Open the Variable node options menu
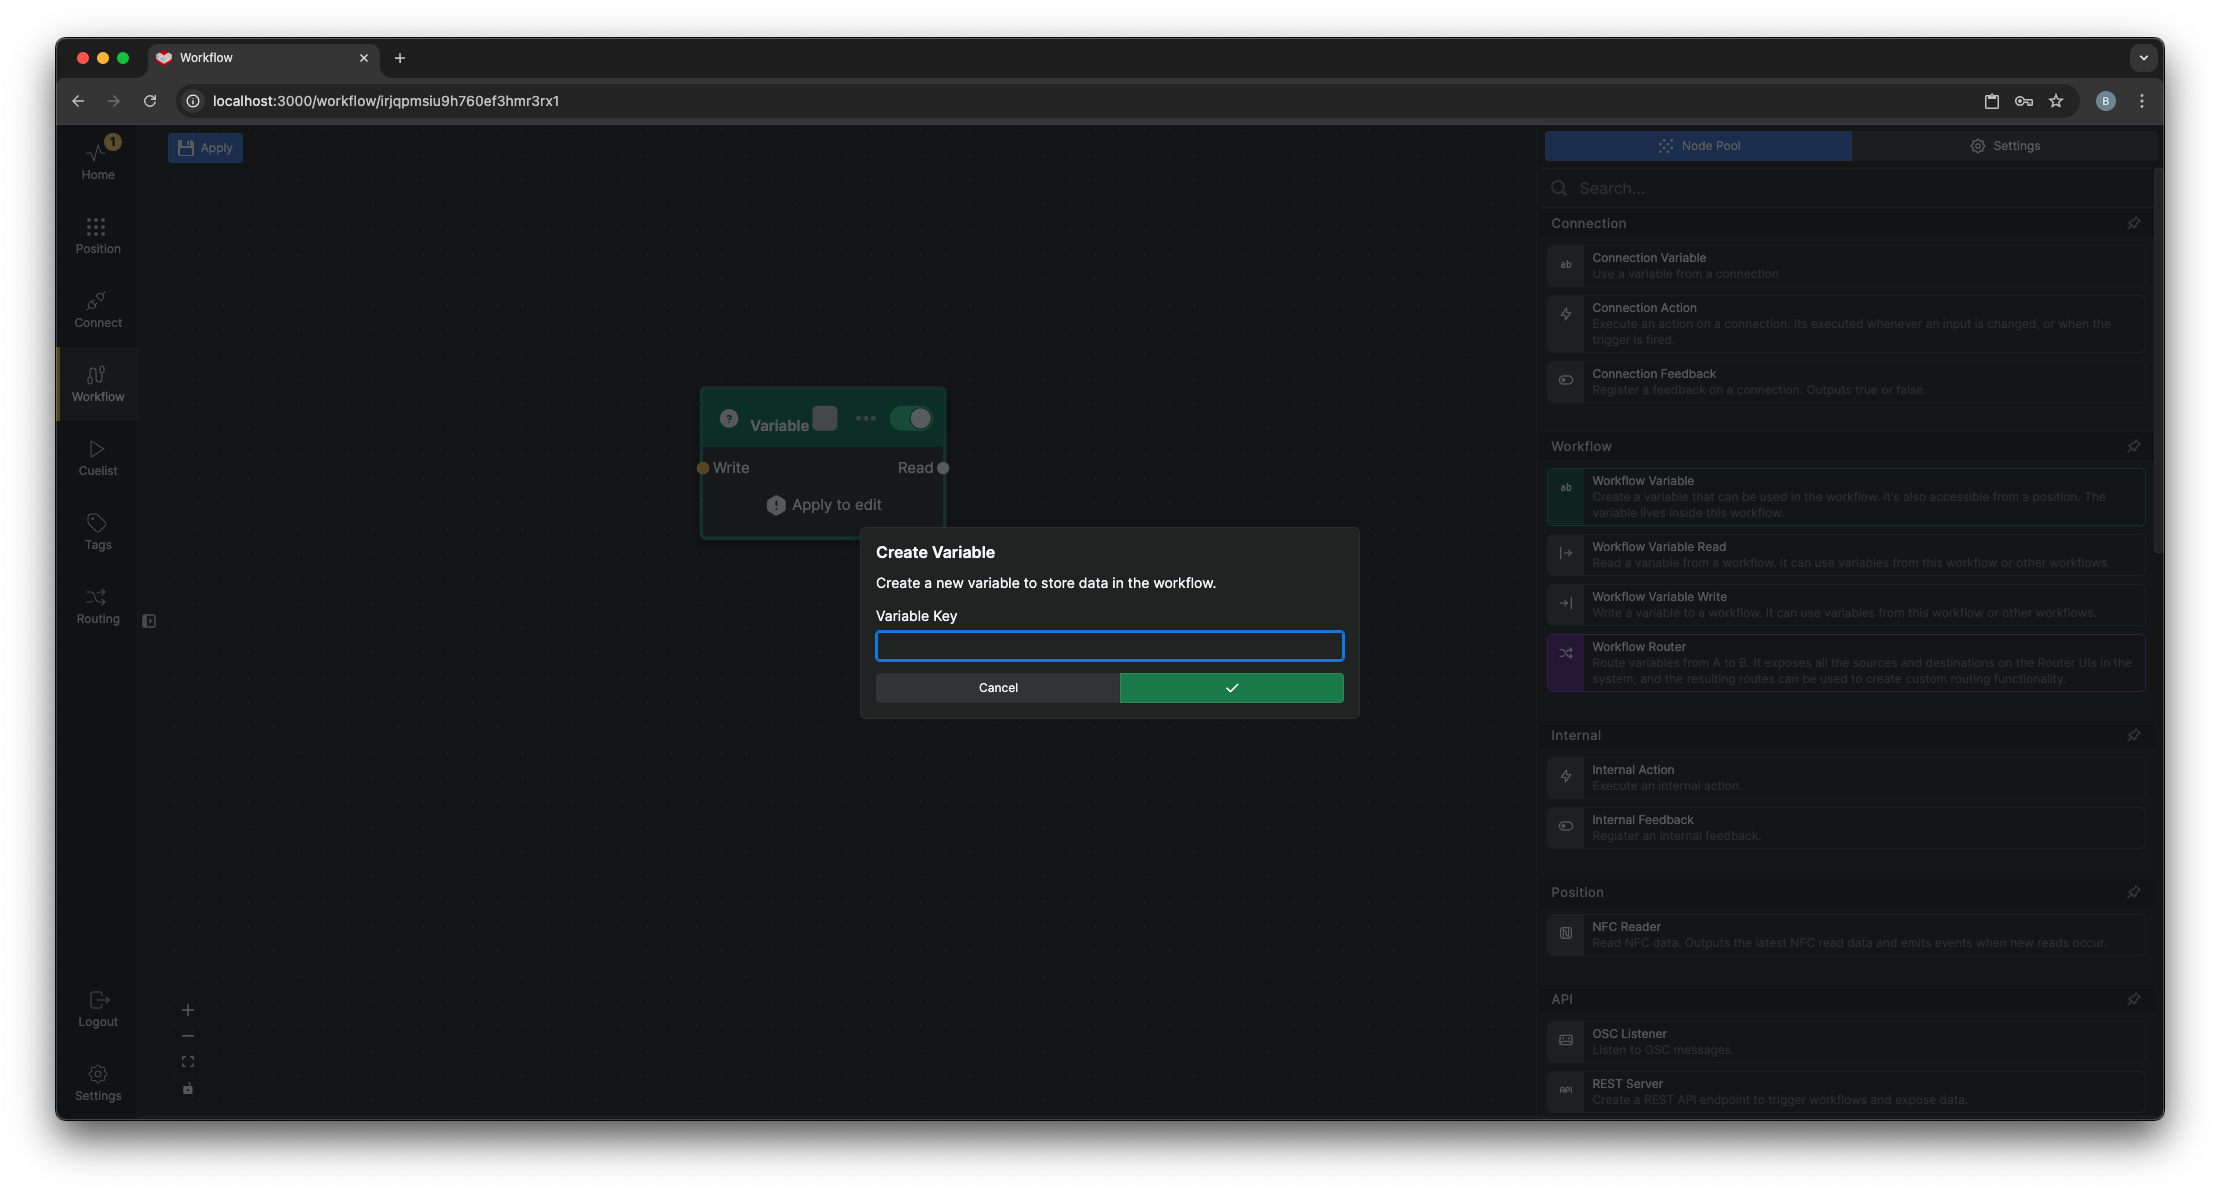This screenshot has height=1194, width=2220. 866,419
